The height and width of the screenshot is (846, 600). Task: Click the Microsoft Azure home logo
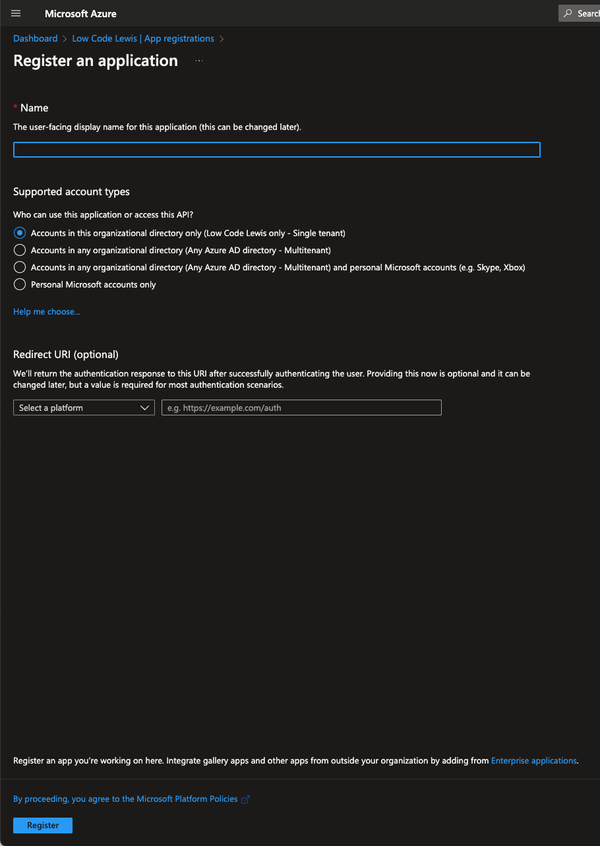pos(83,13)
